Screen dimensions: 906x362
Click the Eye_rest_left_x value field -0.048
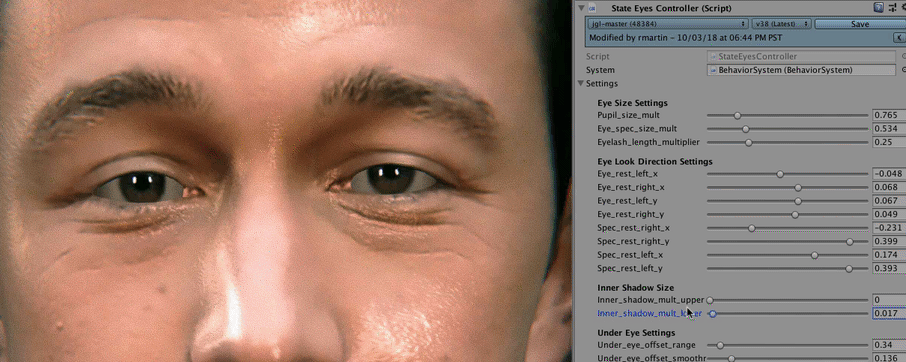(889, 174)
